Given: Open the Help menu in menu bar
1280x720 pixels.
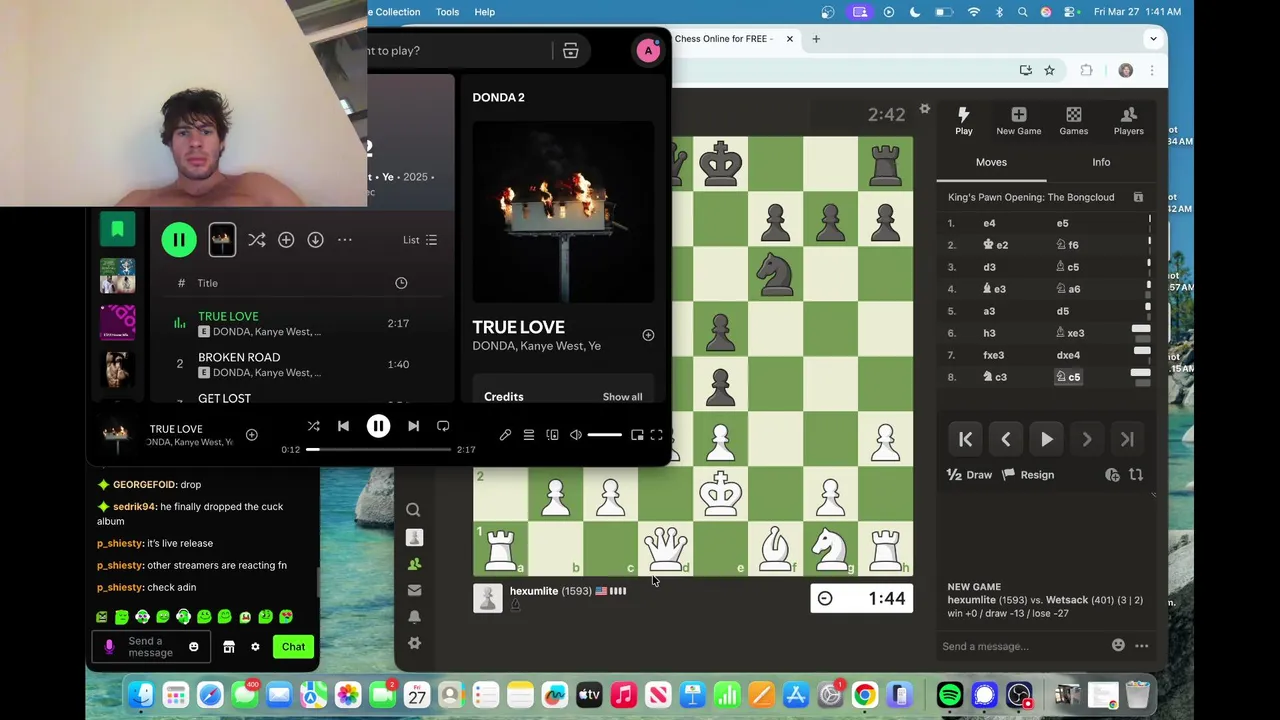Looking at the screenshot, I should tap(484, 12).
